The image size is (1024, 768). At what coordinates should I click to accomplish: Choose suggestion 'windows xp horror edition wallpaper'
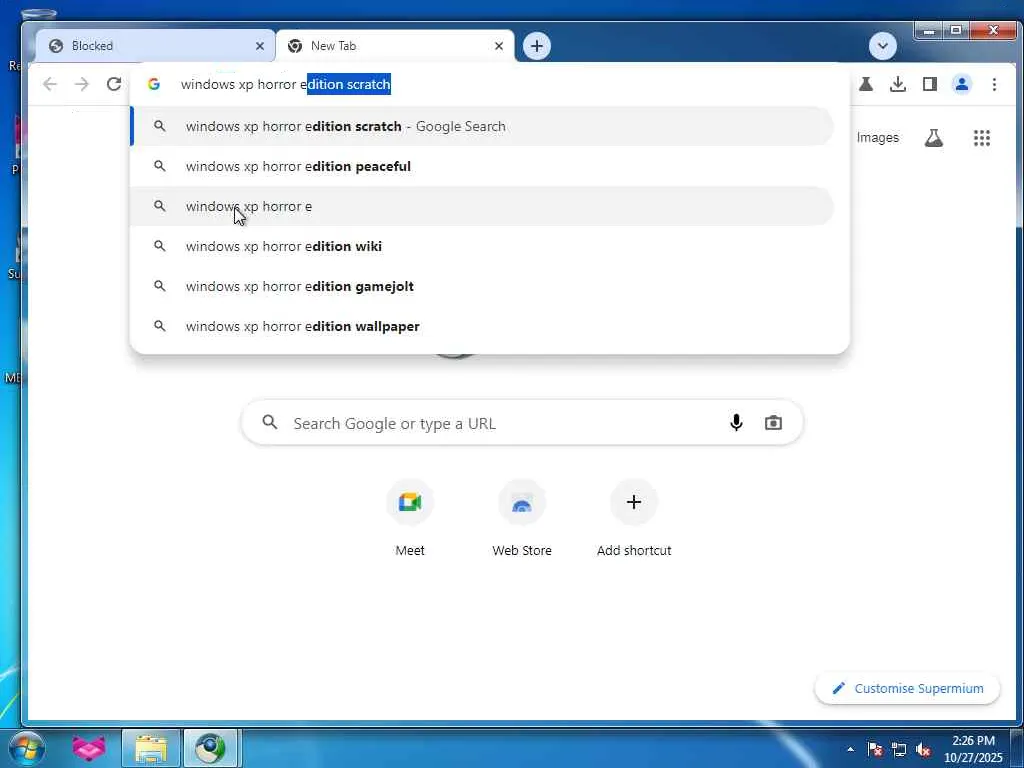click(x=482, y=326)
